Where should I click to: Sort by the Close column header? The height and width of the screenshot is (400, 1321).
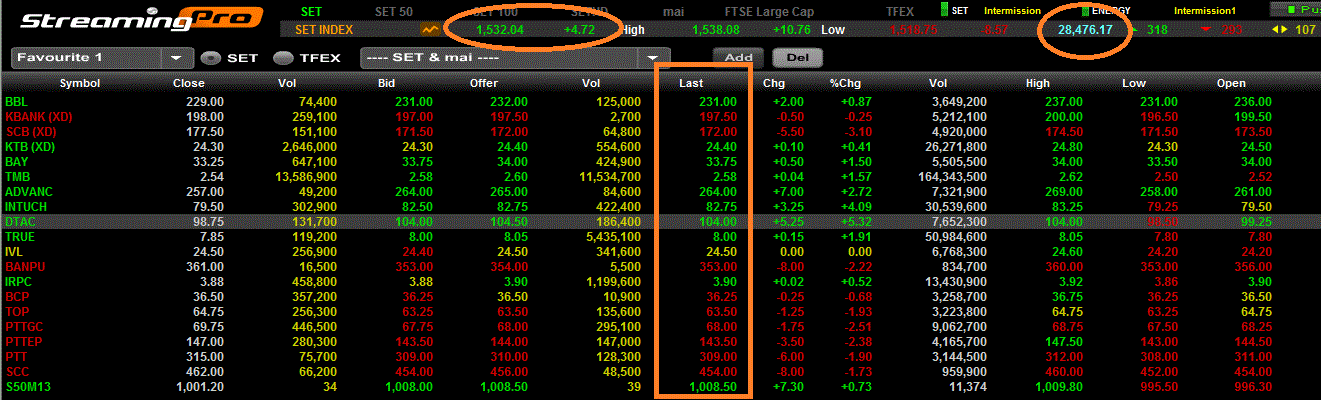coord(189,84)
